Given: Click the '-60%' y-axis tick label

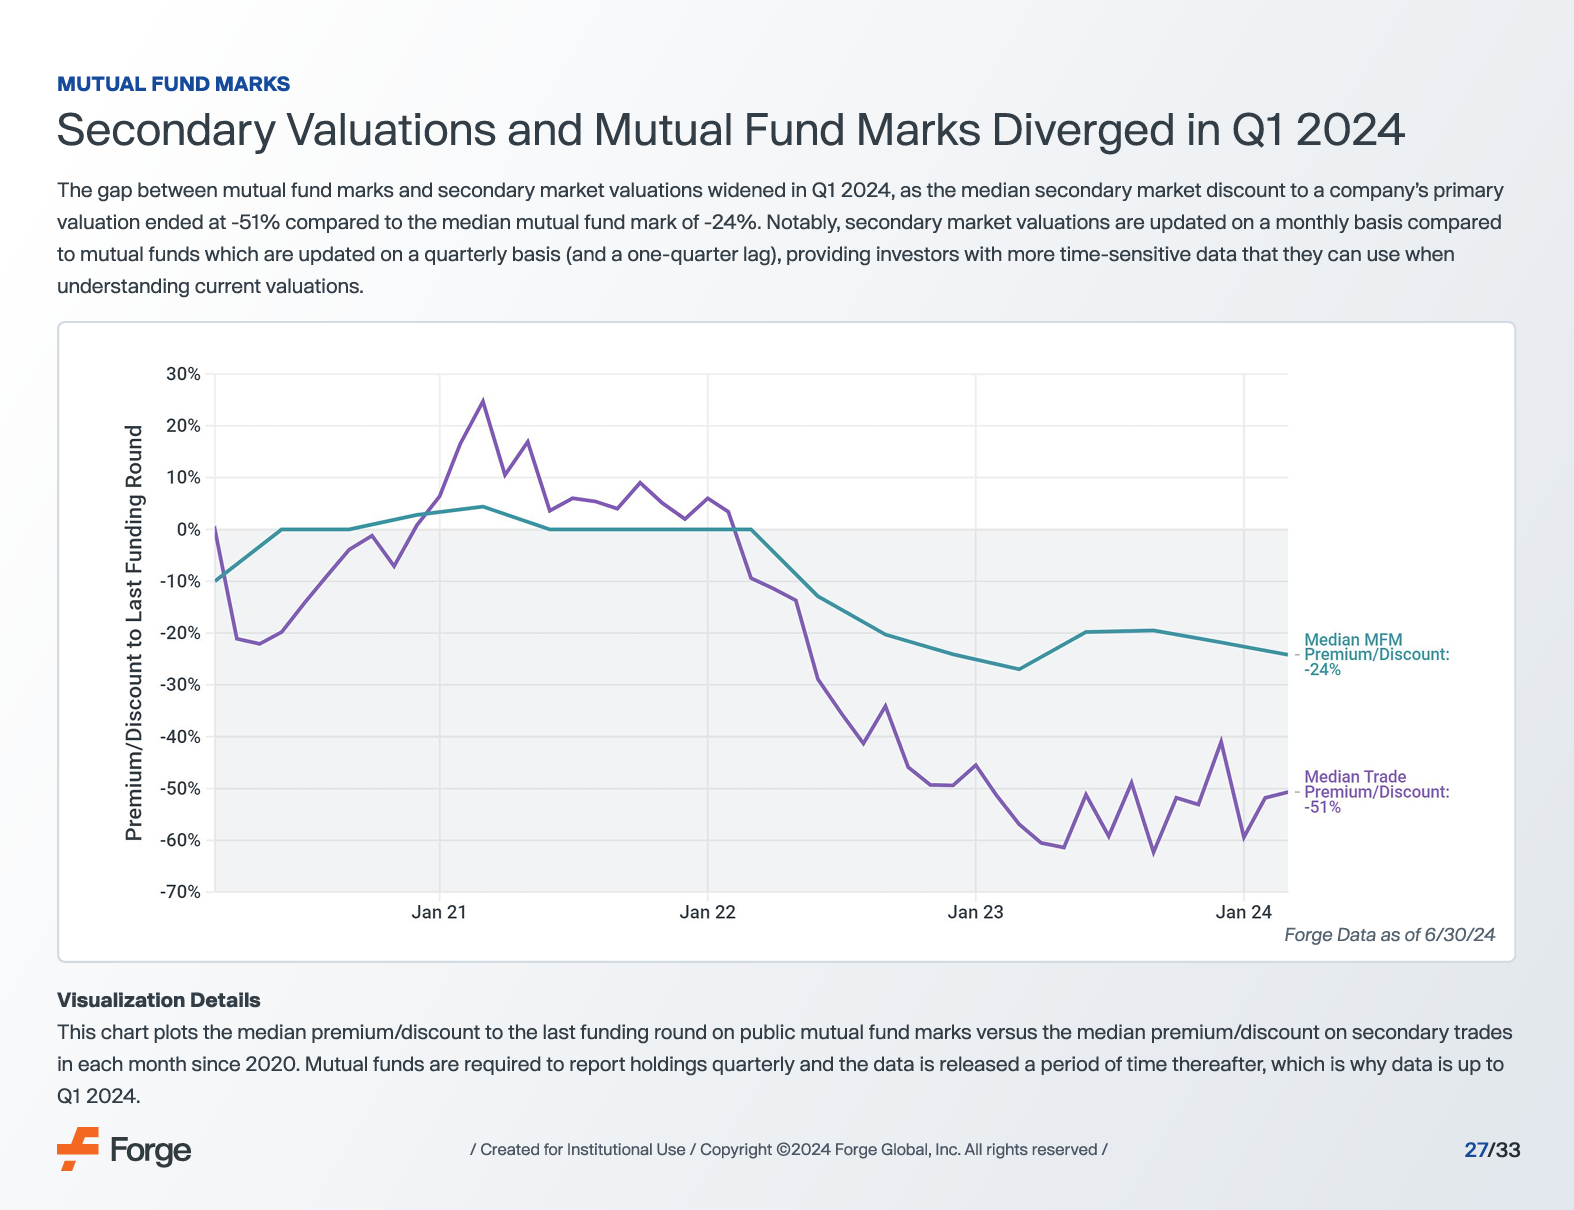Looking at the screenshot, I should pos(180,841).
